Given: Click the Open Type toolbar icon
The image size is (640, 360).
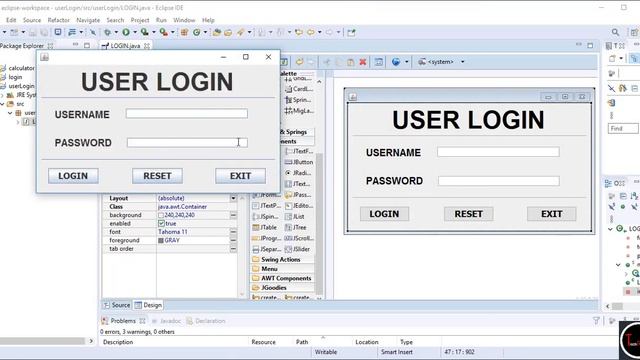Looking at the screenshot, I should coord(217,32).
